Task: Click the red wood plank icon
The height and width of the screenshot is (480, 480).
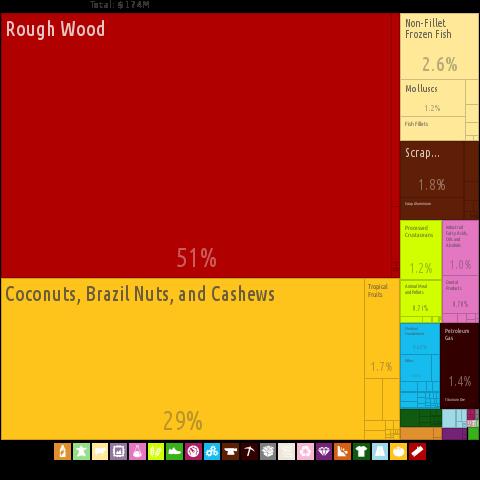Action: pos(417,452)
